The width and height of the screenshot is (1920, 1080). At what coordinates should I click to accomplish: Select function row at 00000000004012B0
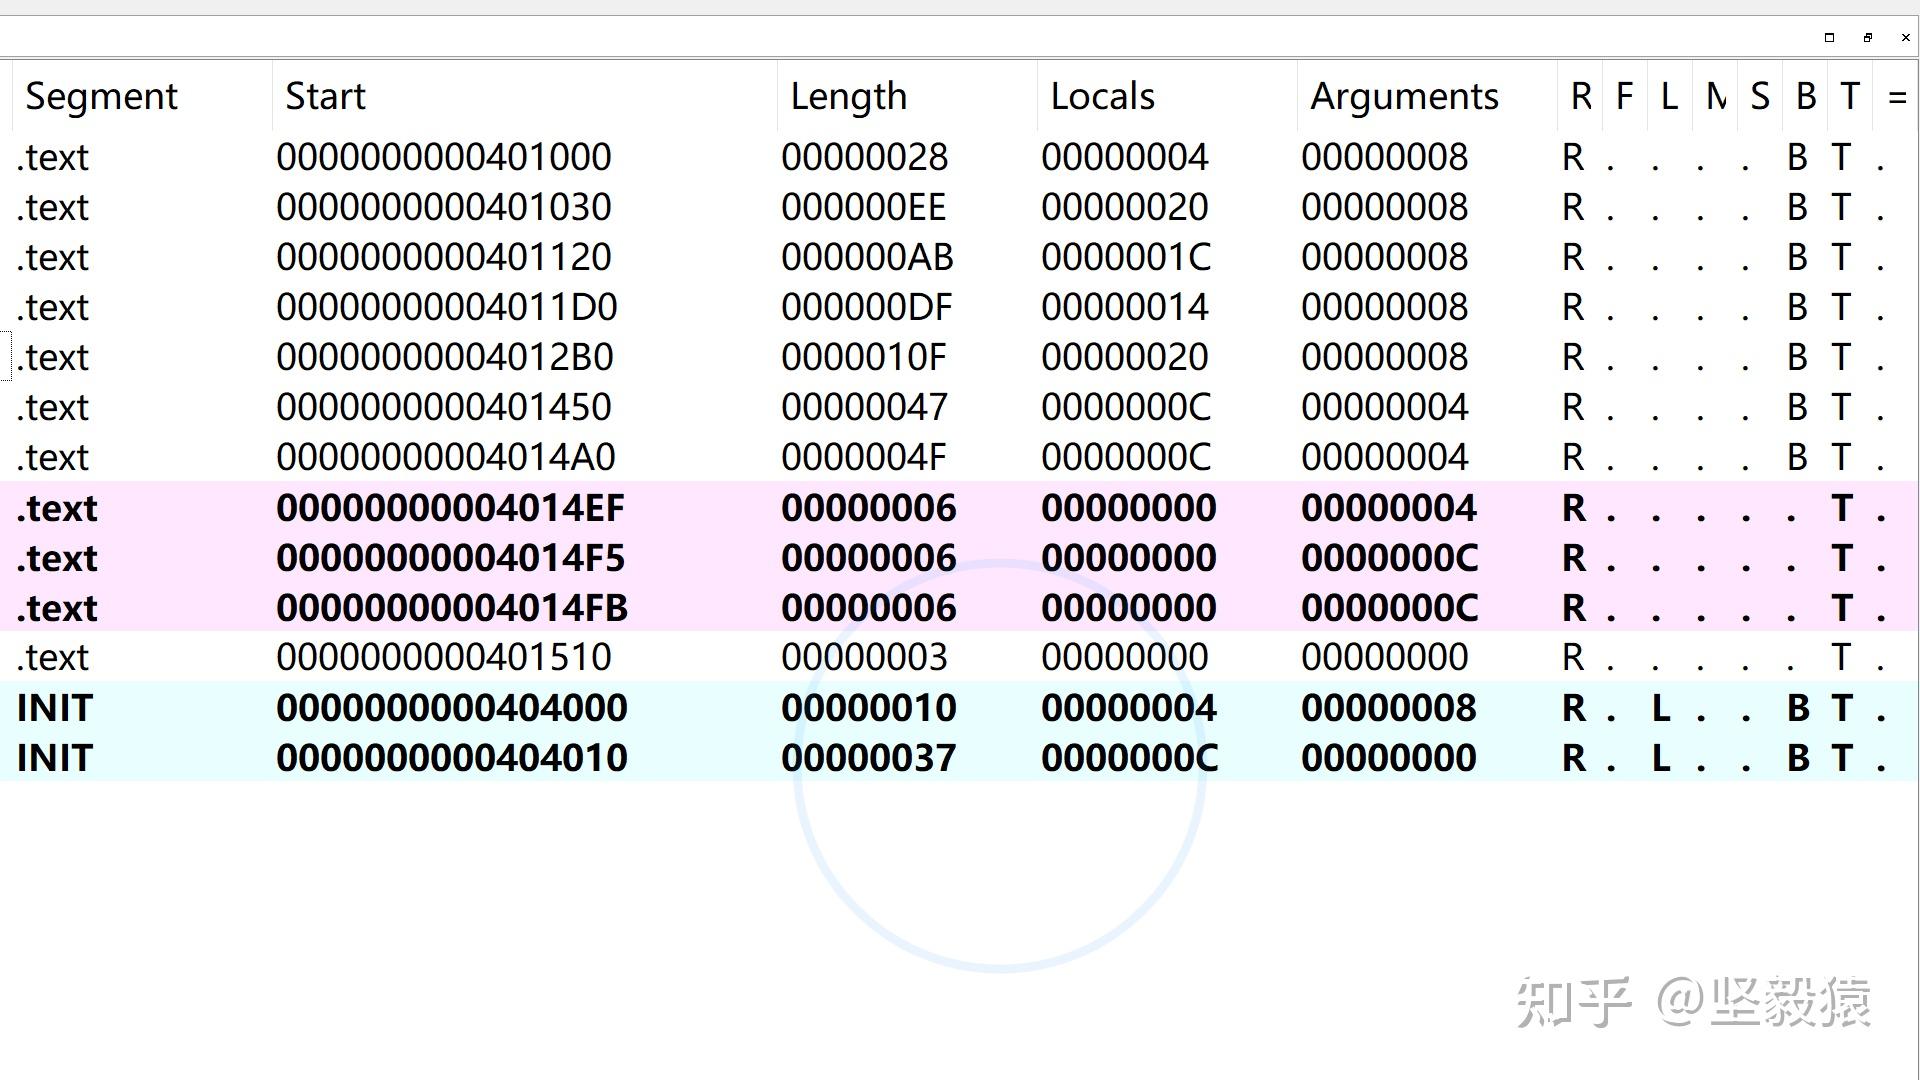445,357
